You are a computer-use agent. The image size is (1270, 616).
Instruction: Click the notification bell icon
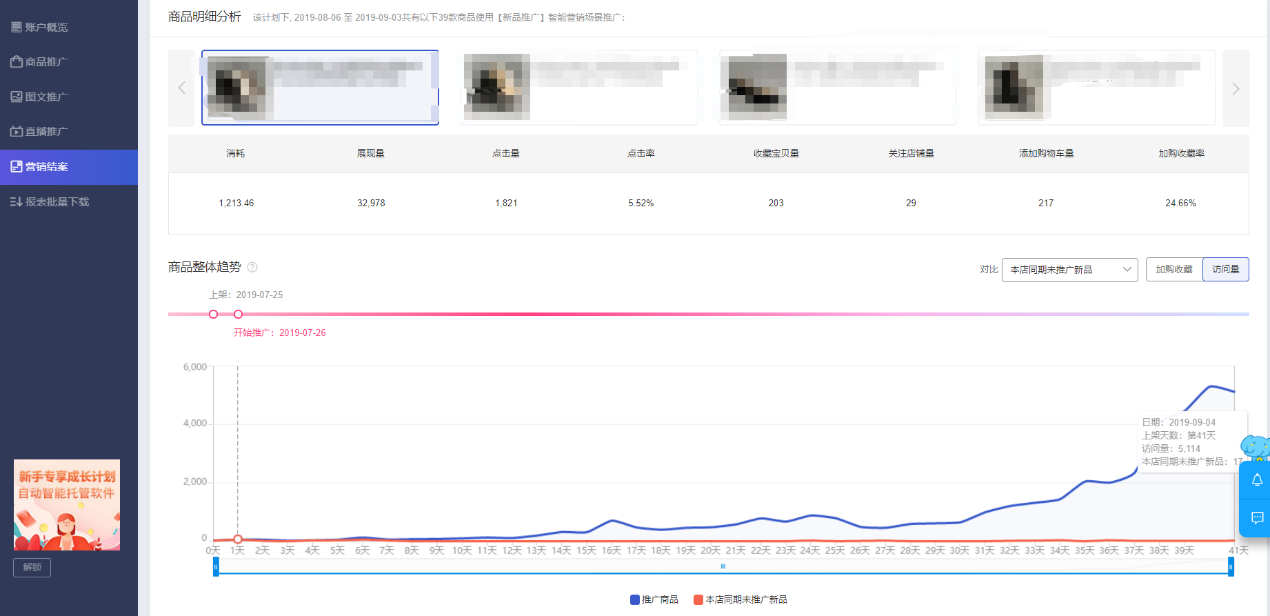tap(1257, 480)
